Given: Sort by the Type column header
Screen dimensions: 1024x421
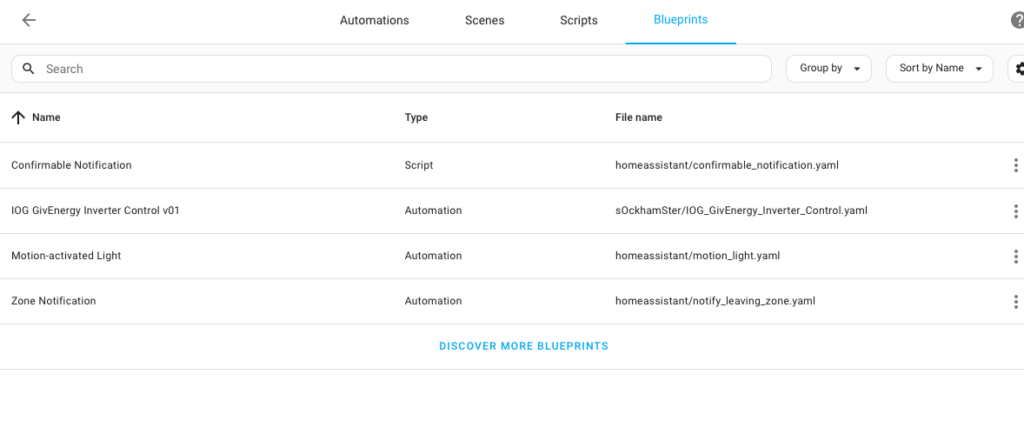Looking at the screenshot, I should tap(416, 117).
